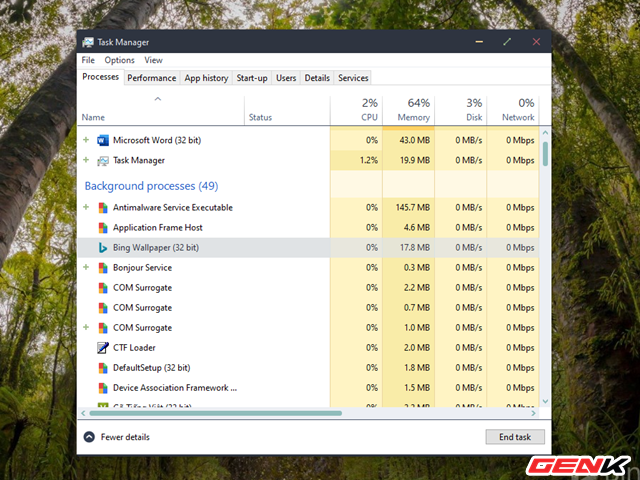Click the COM Surrogate 1.0 MB icon
Image resolution: width=640 pixels, height=480 pixels.
click(x=103, y=328)
